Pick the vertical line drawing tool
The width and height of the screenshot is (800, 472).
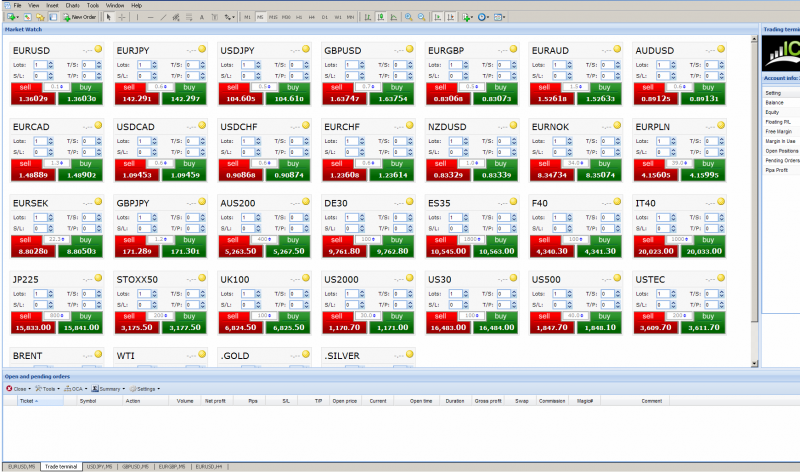pyautogui.click(x=137, y=17)
